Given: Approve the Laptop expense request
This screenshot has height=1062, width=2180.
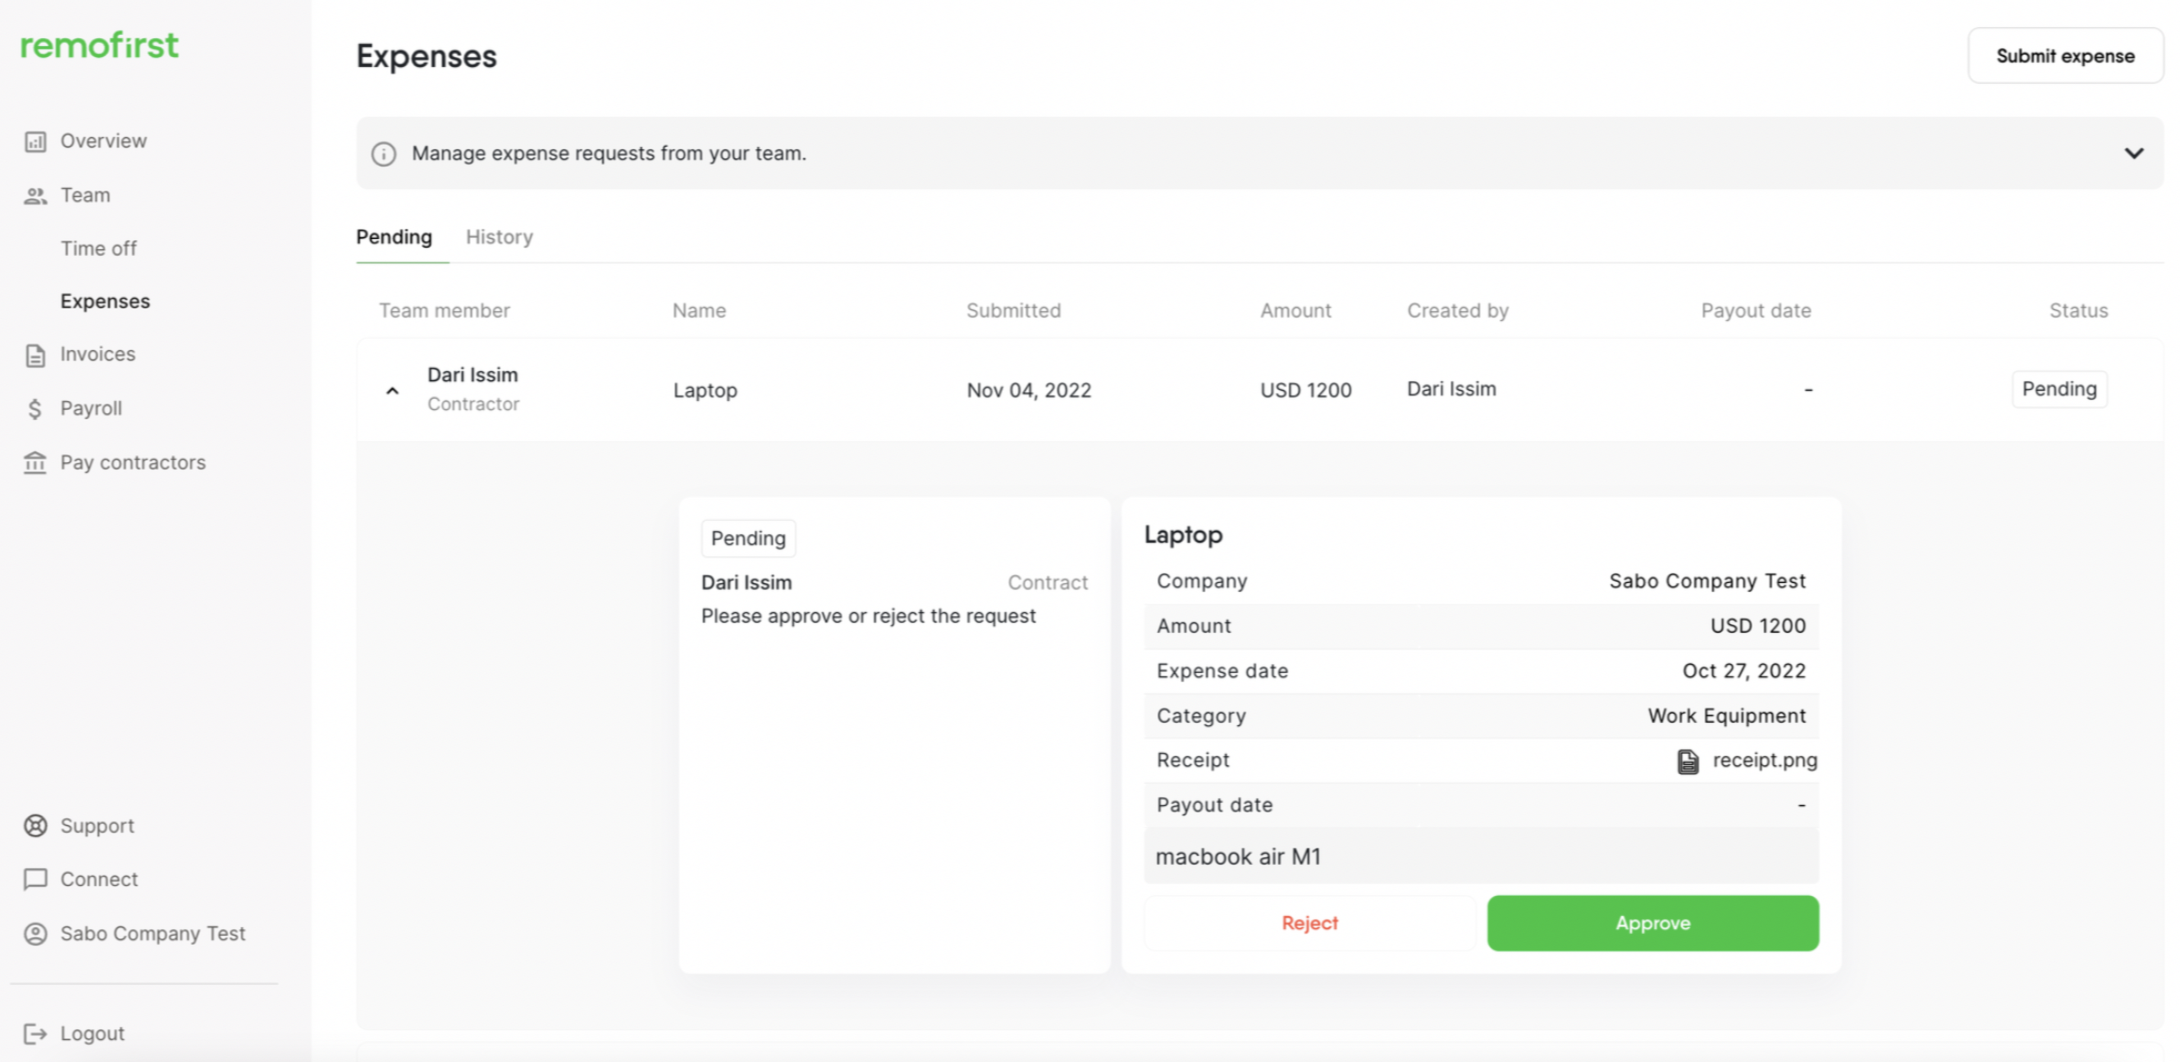Looking at the screenshot, I should point(1652,923).
